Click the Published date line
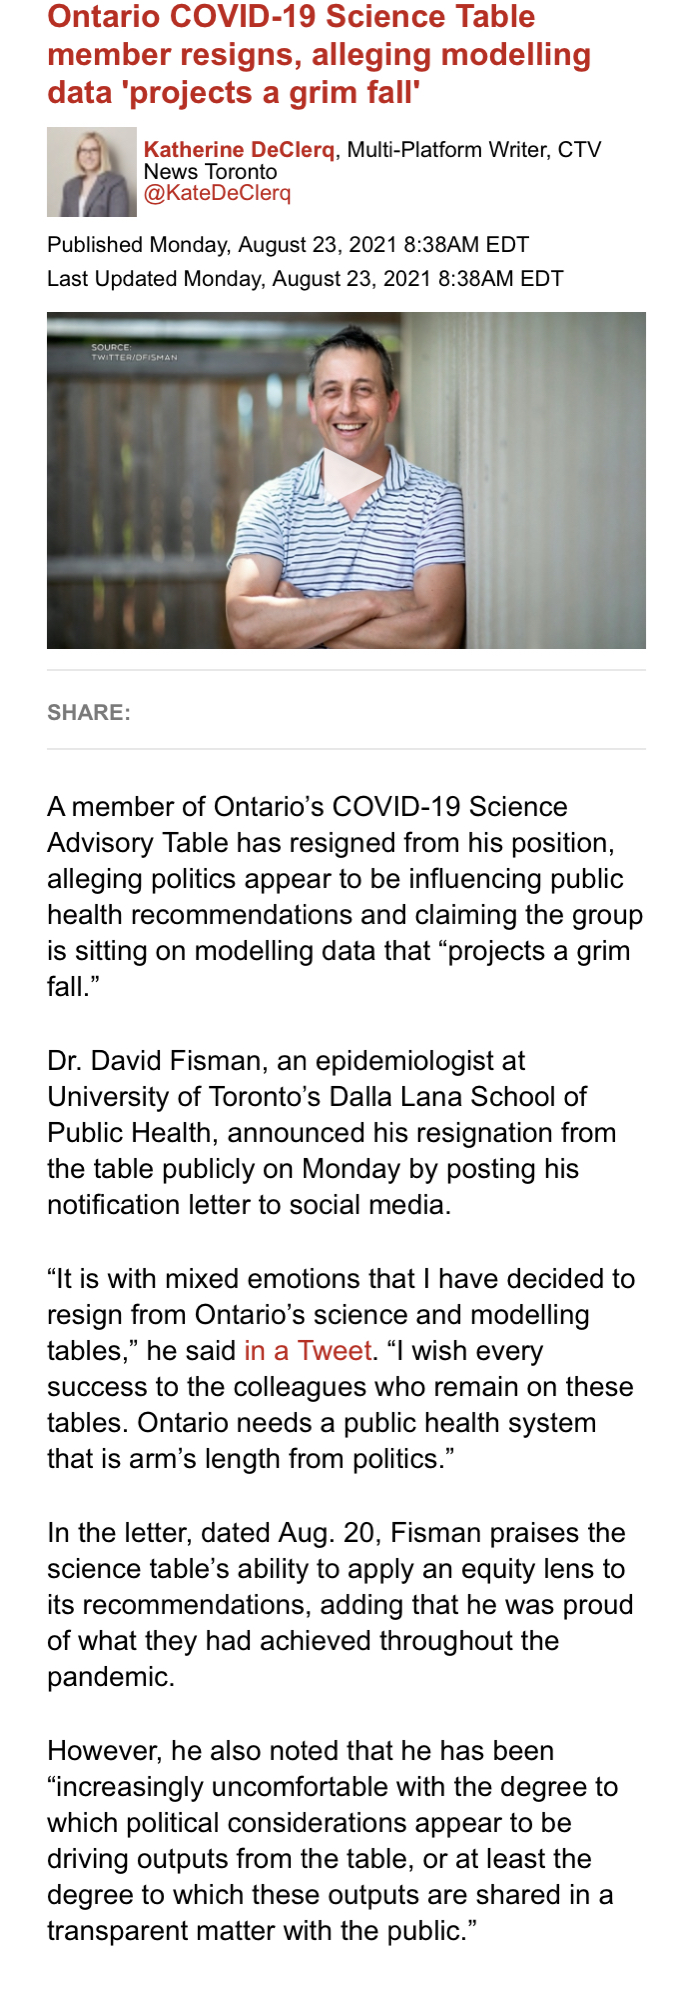Image resolution: width=696 pixels, height=1989 pixels. (x=288, y=245)
